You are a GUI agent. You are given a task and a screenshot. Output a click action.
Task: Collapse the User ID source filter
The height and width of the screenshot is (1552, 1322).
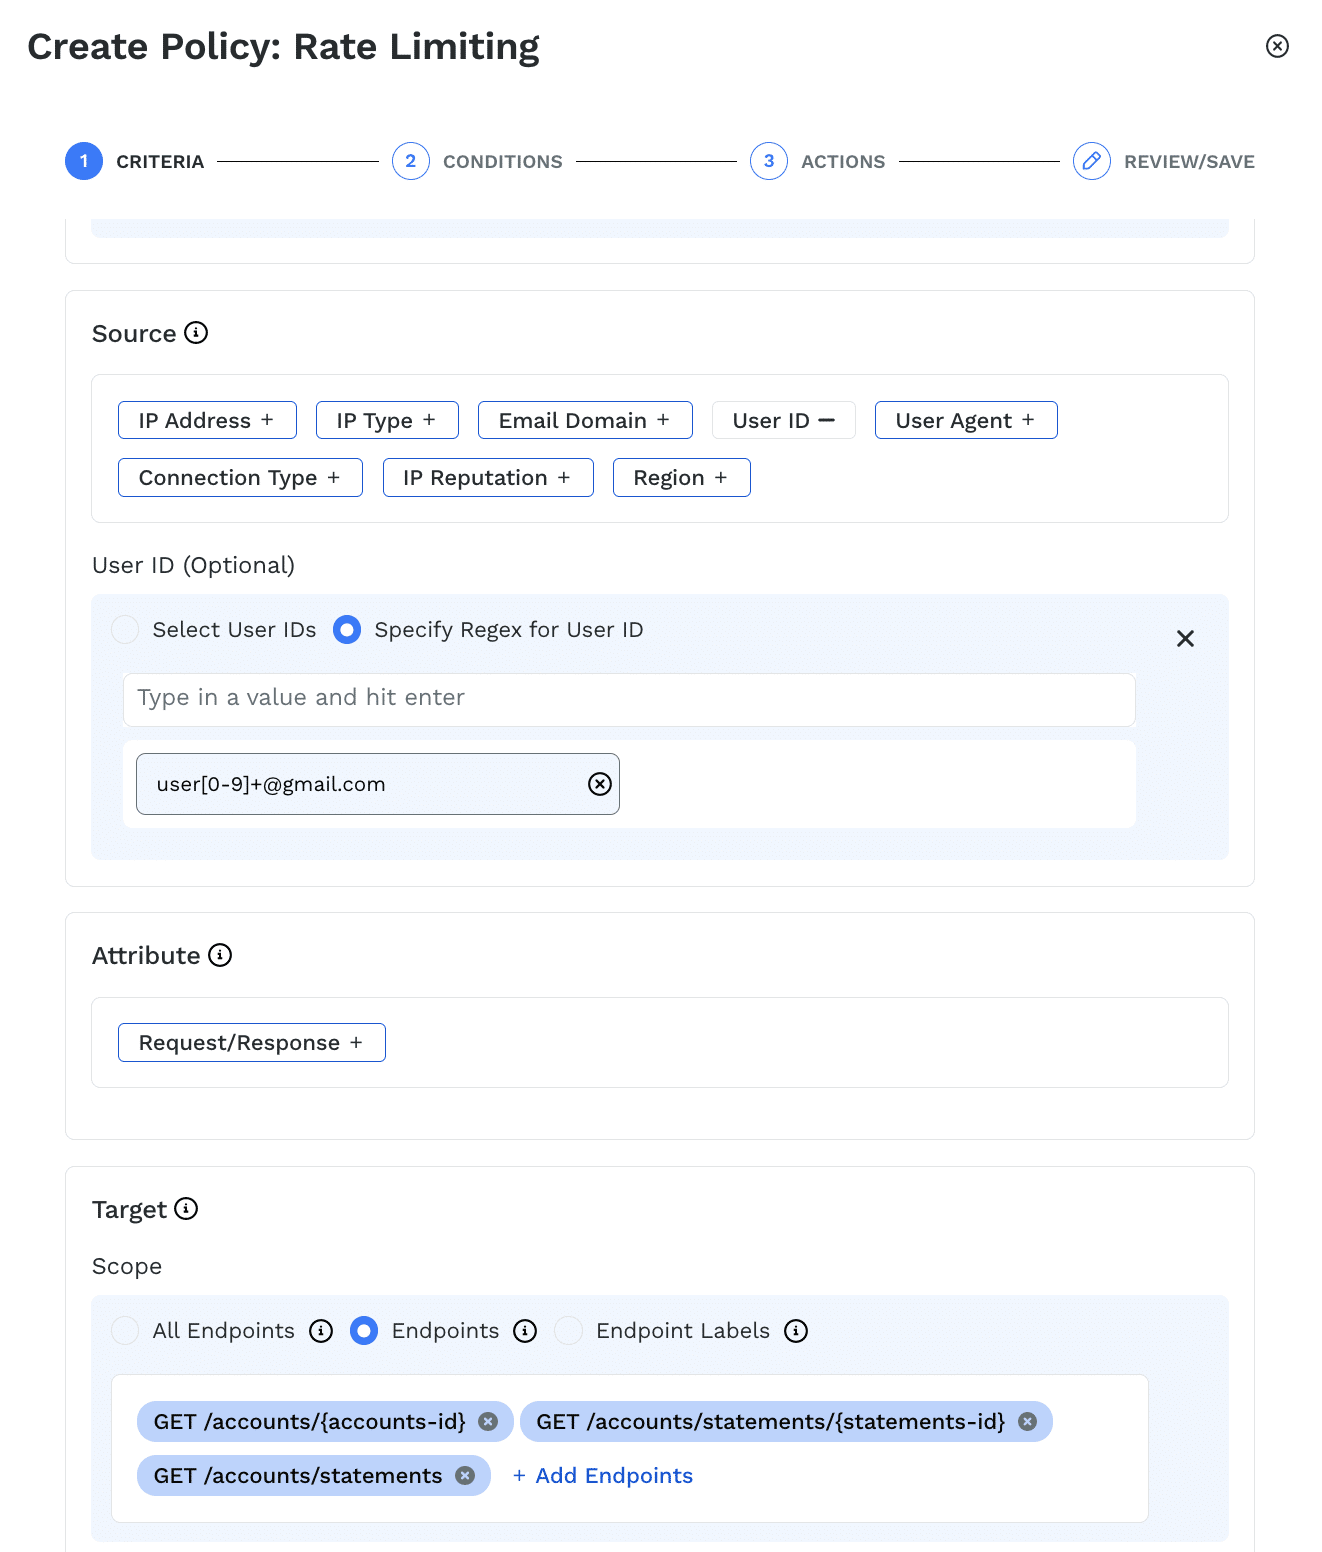click(x=783, y=421)
